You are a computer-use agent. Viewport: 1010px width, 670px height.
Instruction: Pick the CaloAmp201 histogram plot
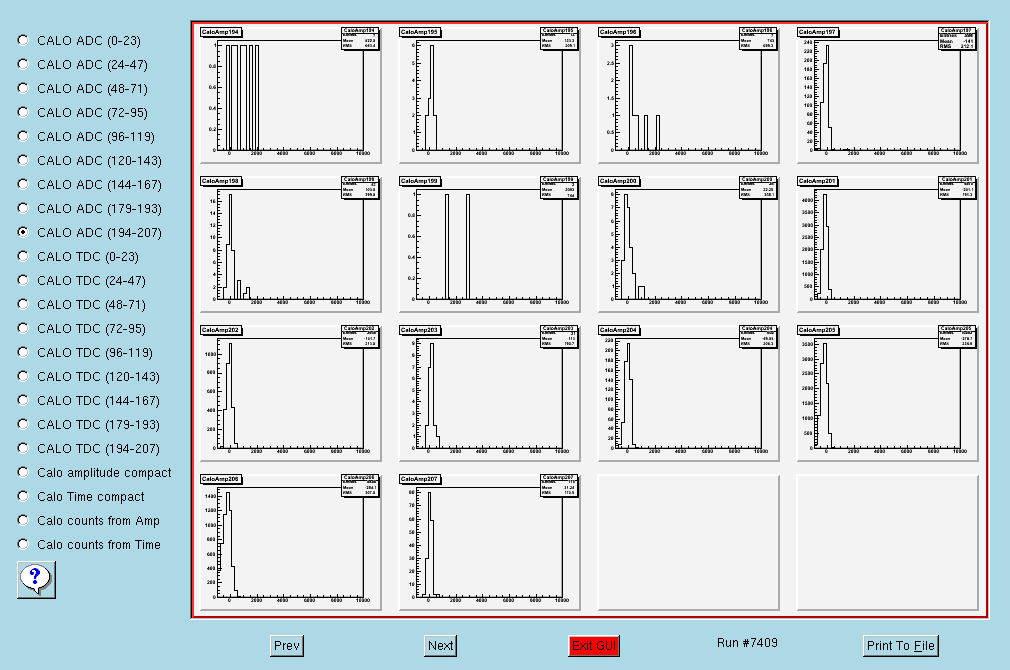(x=888, y=244)
